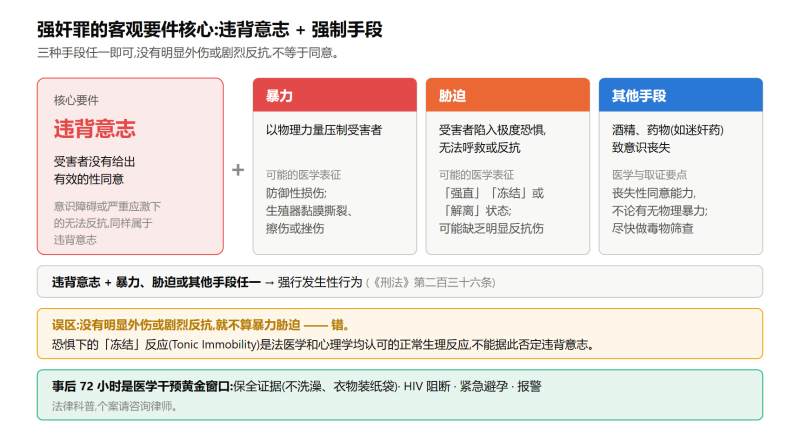This screenshot has width=800, height=433.
Task: Click the orange heading starting with '误区:'
Action: pyautogui.click(x=201, y=325)
